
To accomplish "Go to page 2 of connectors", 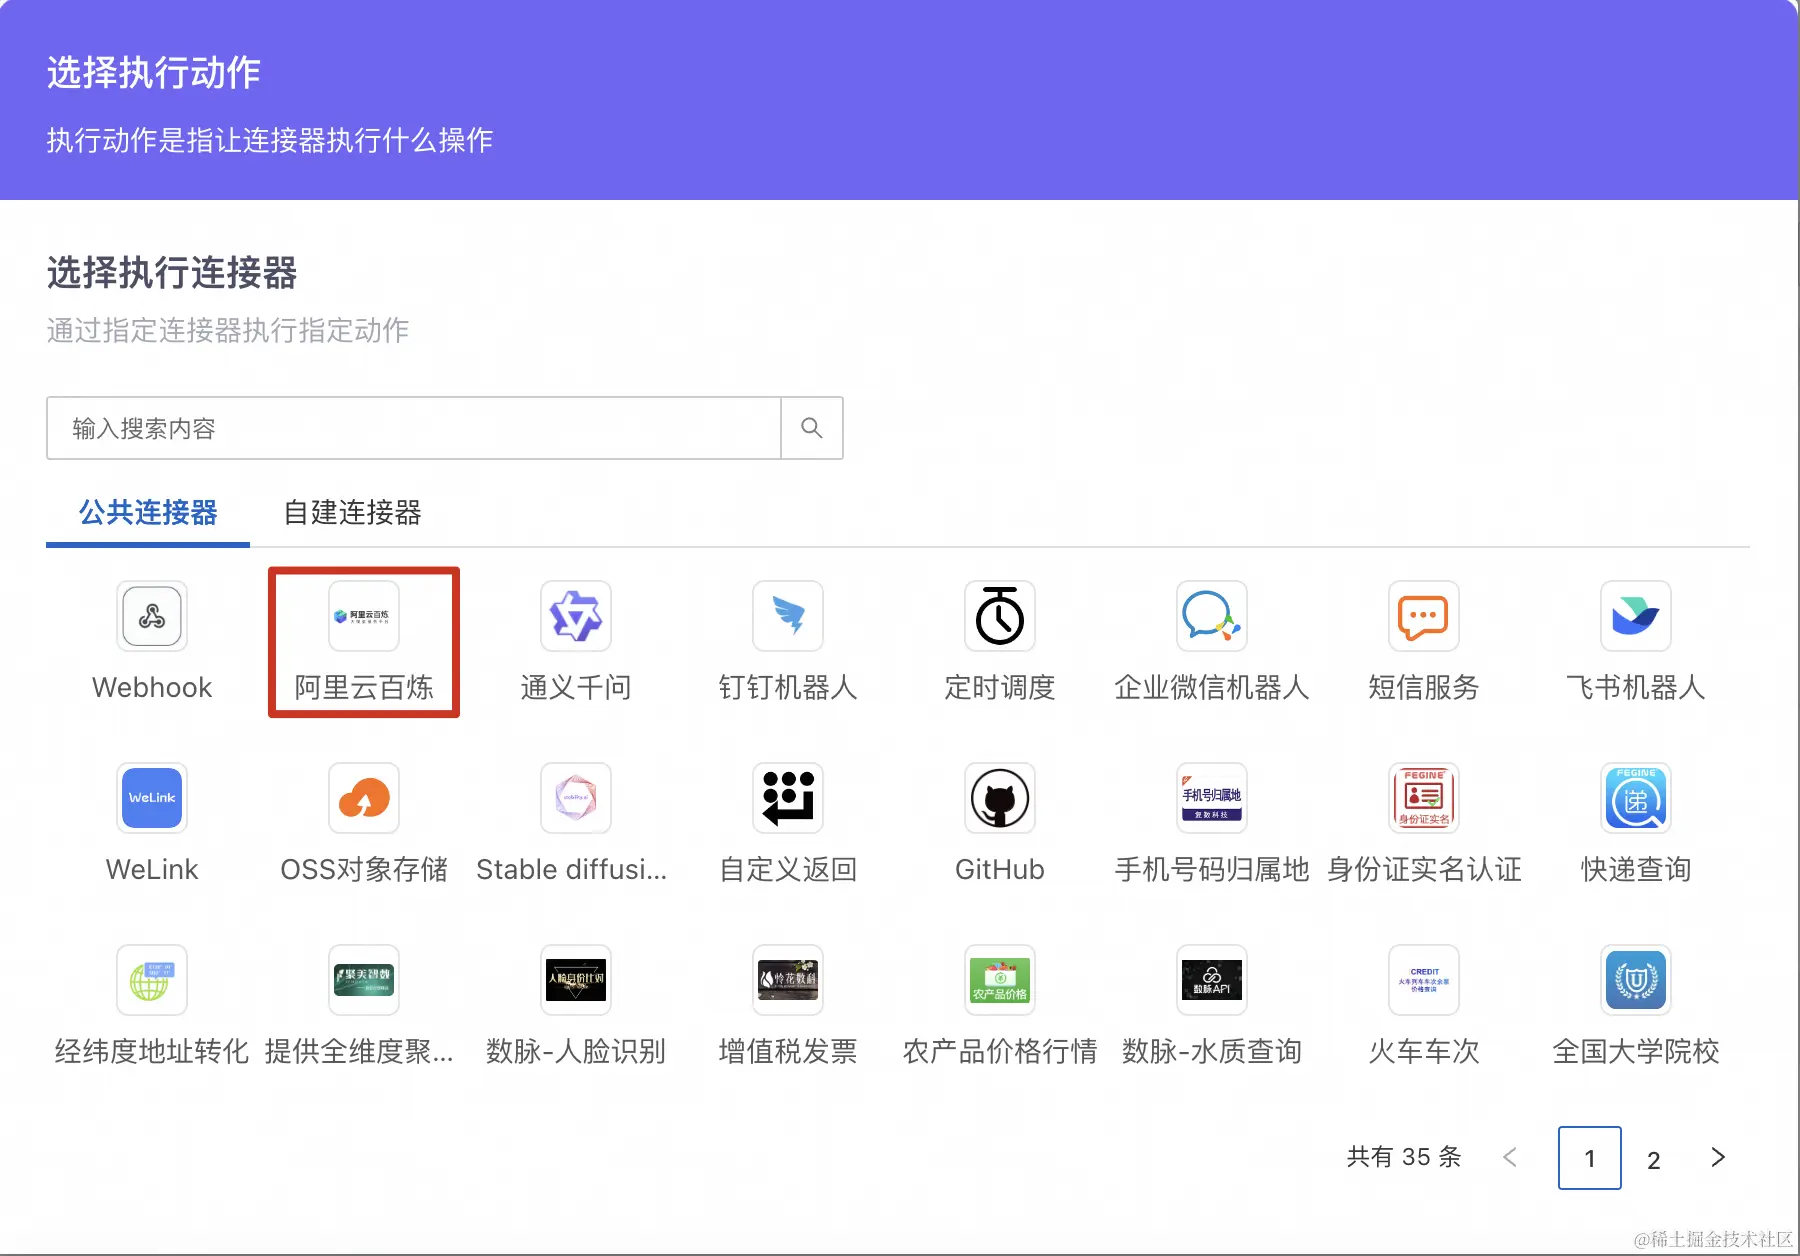I will pos(1654,1159).
